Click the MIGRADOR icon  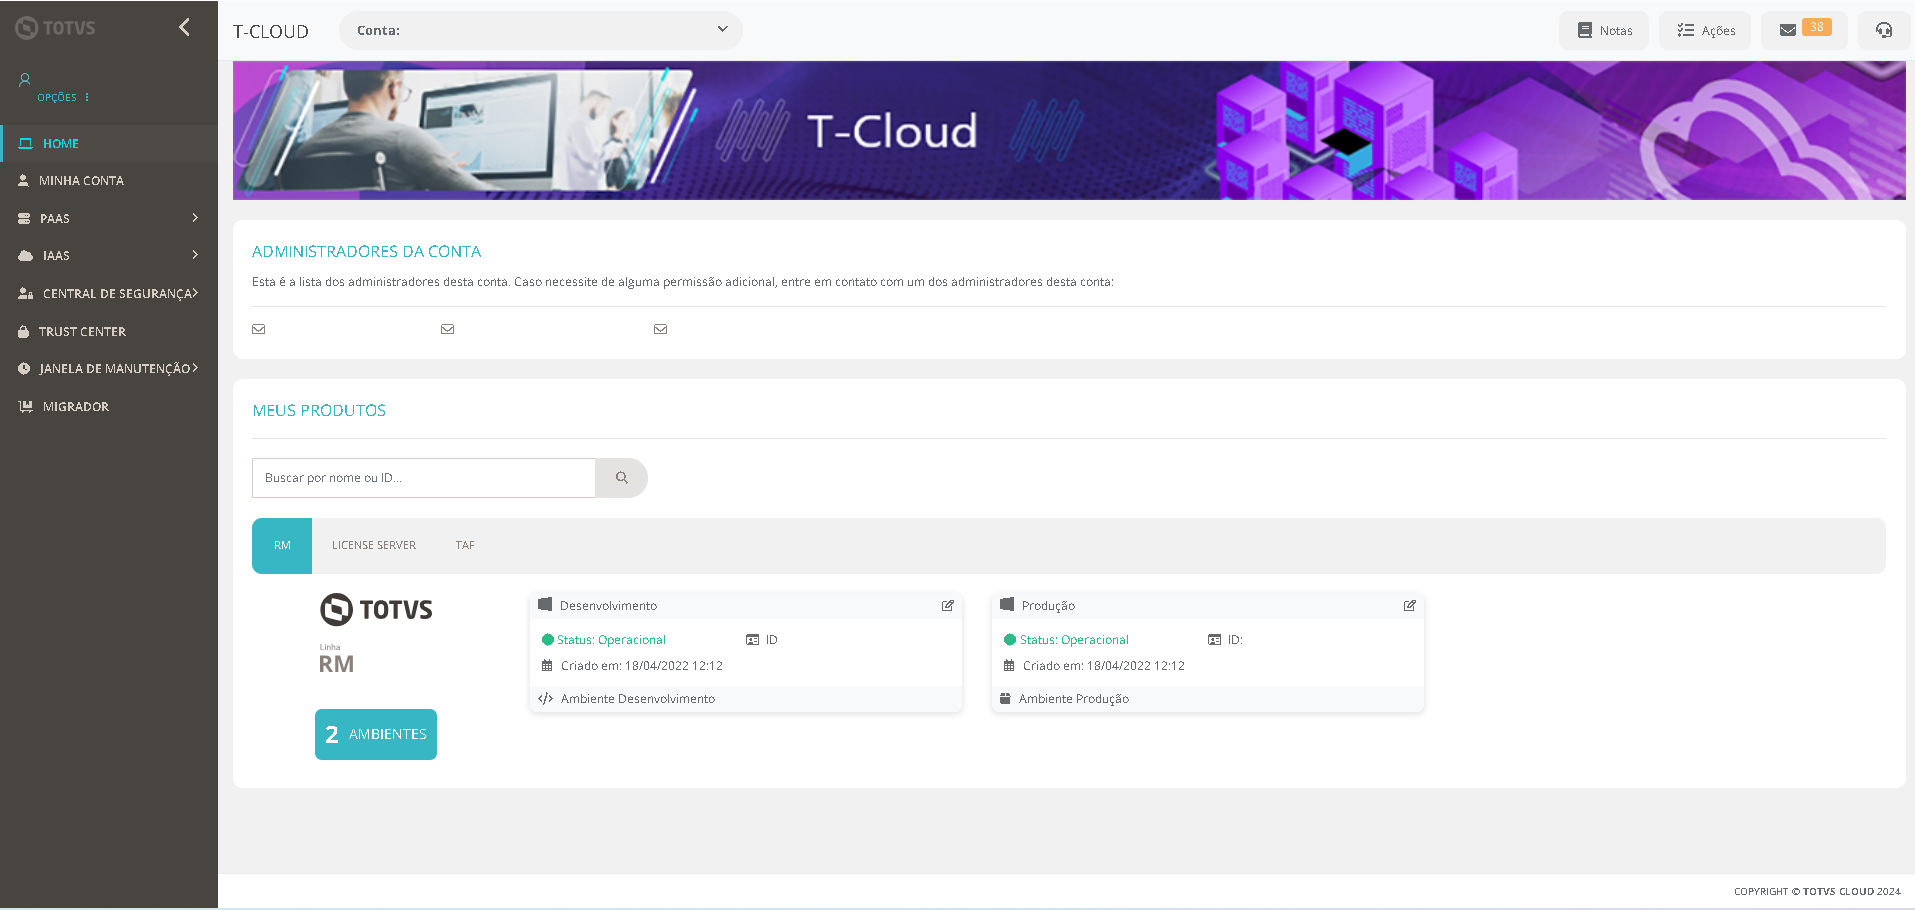(x=26, y=406)
